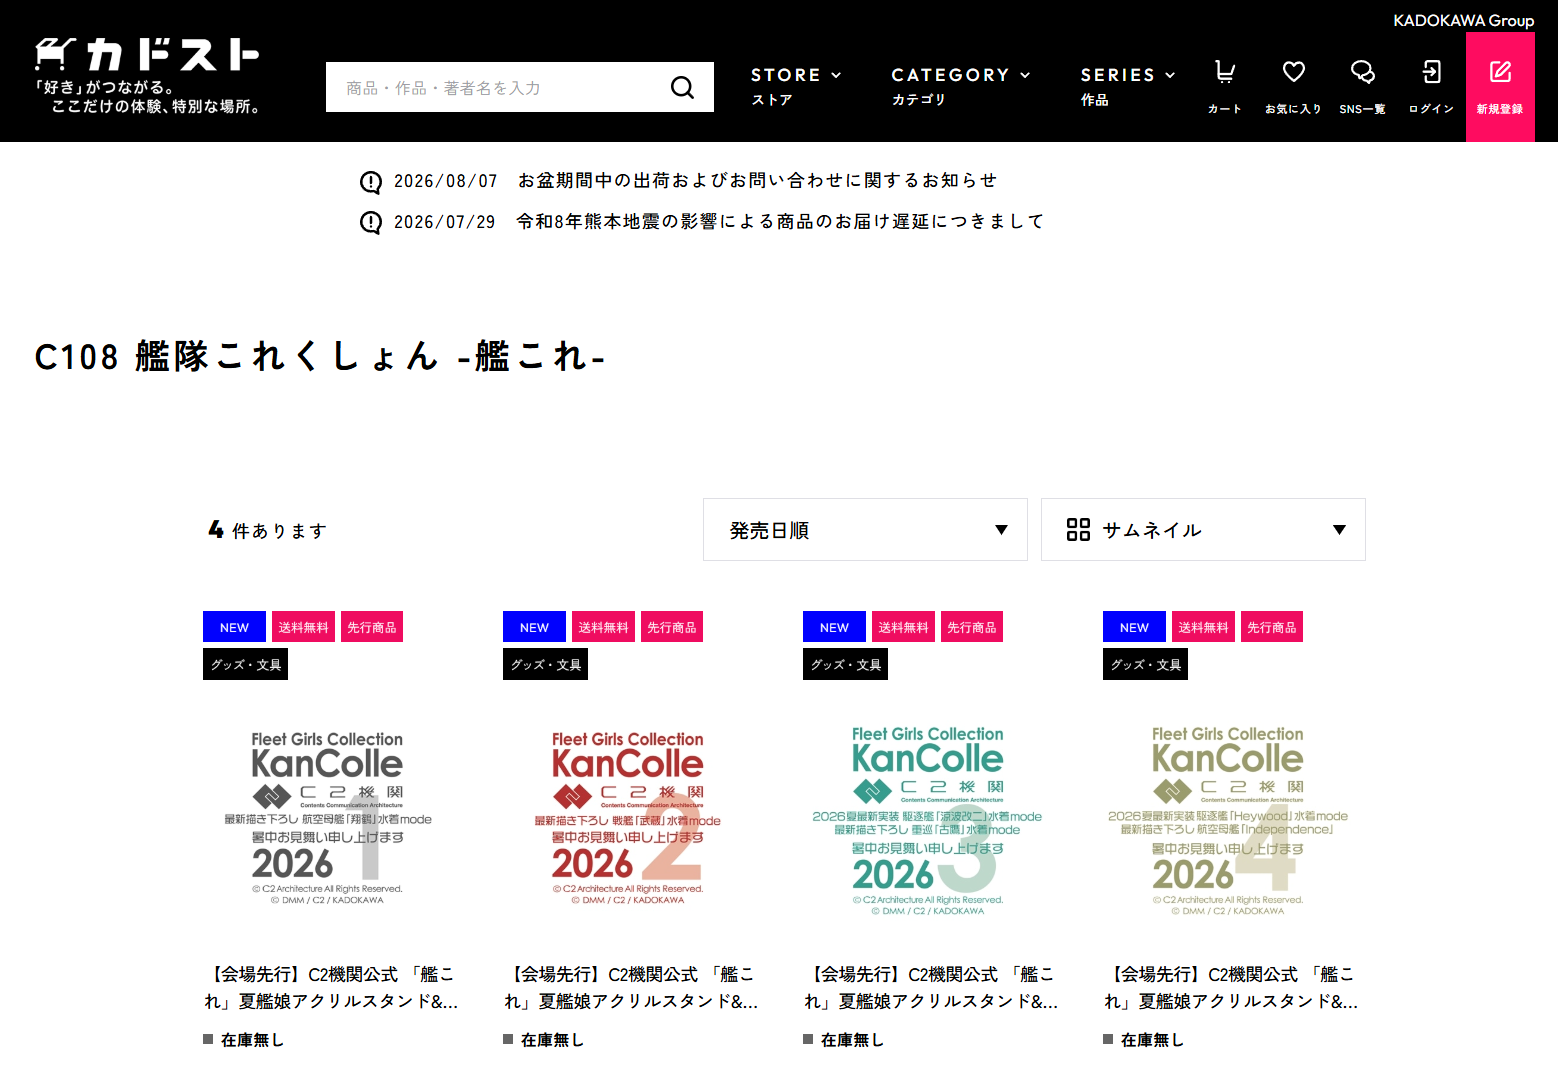The image size is (1558, 1066).
Task: Click 先行商品 badge on red KanColle product
Action: tap(672, 627)
